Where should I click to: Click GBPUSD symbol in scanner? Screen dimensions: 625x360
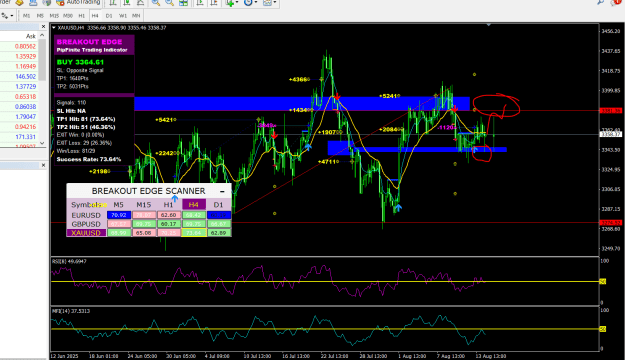86,224
